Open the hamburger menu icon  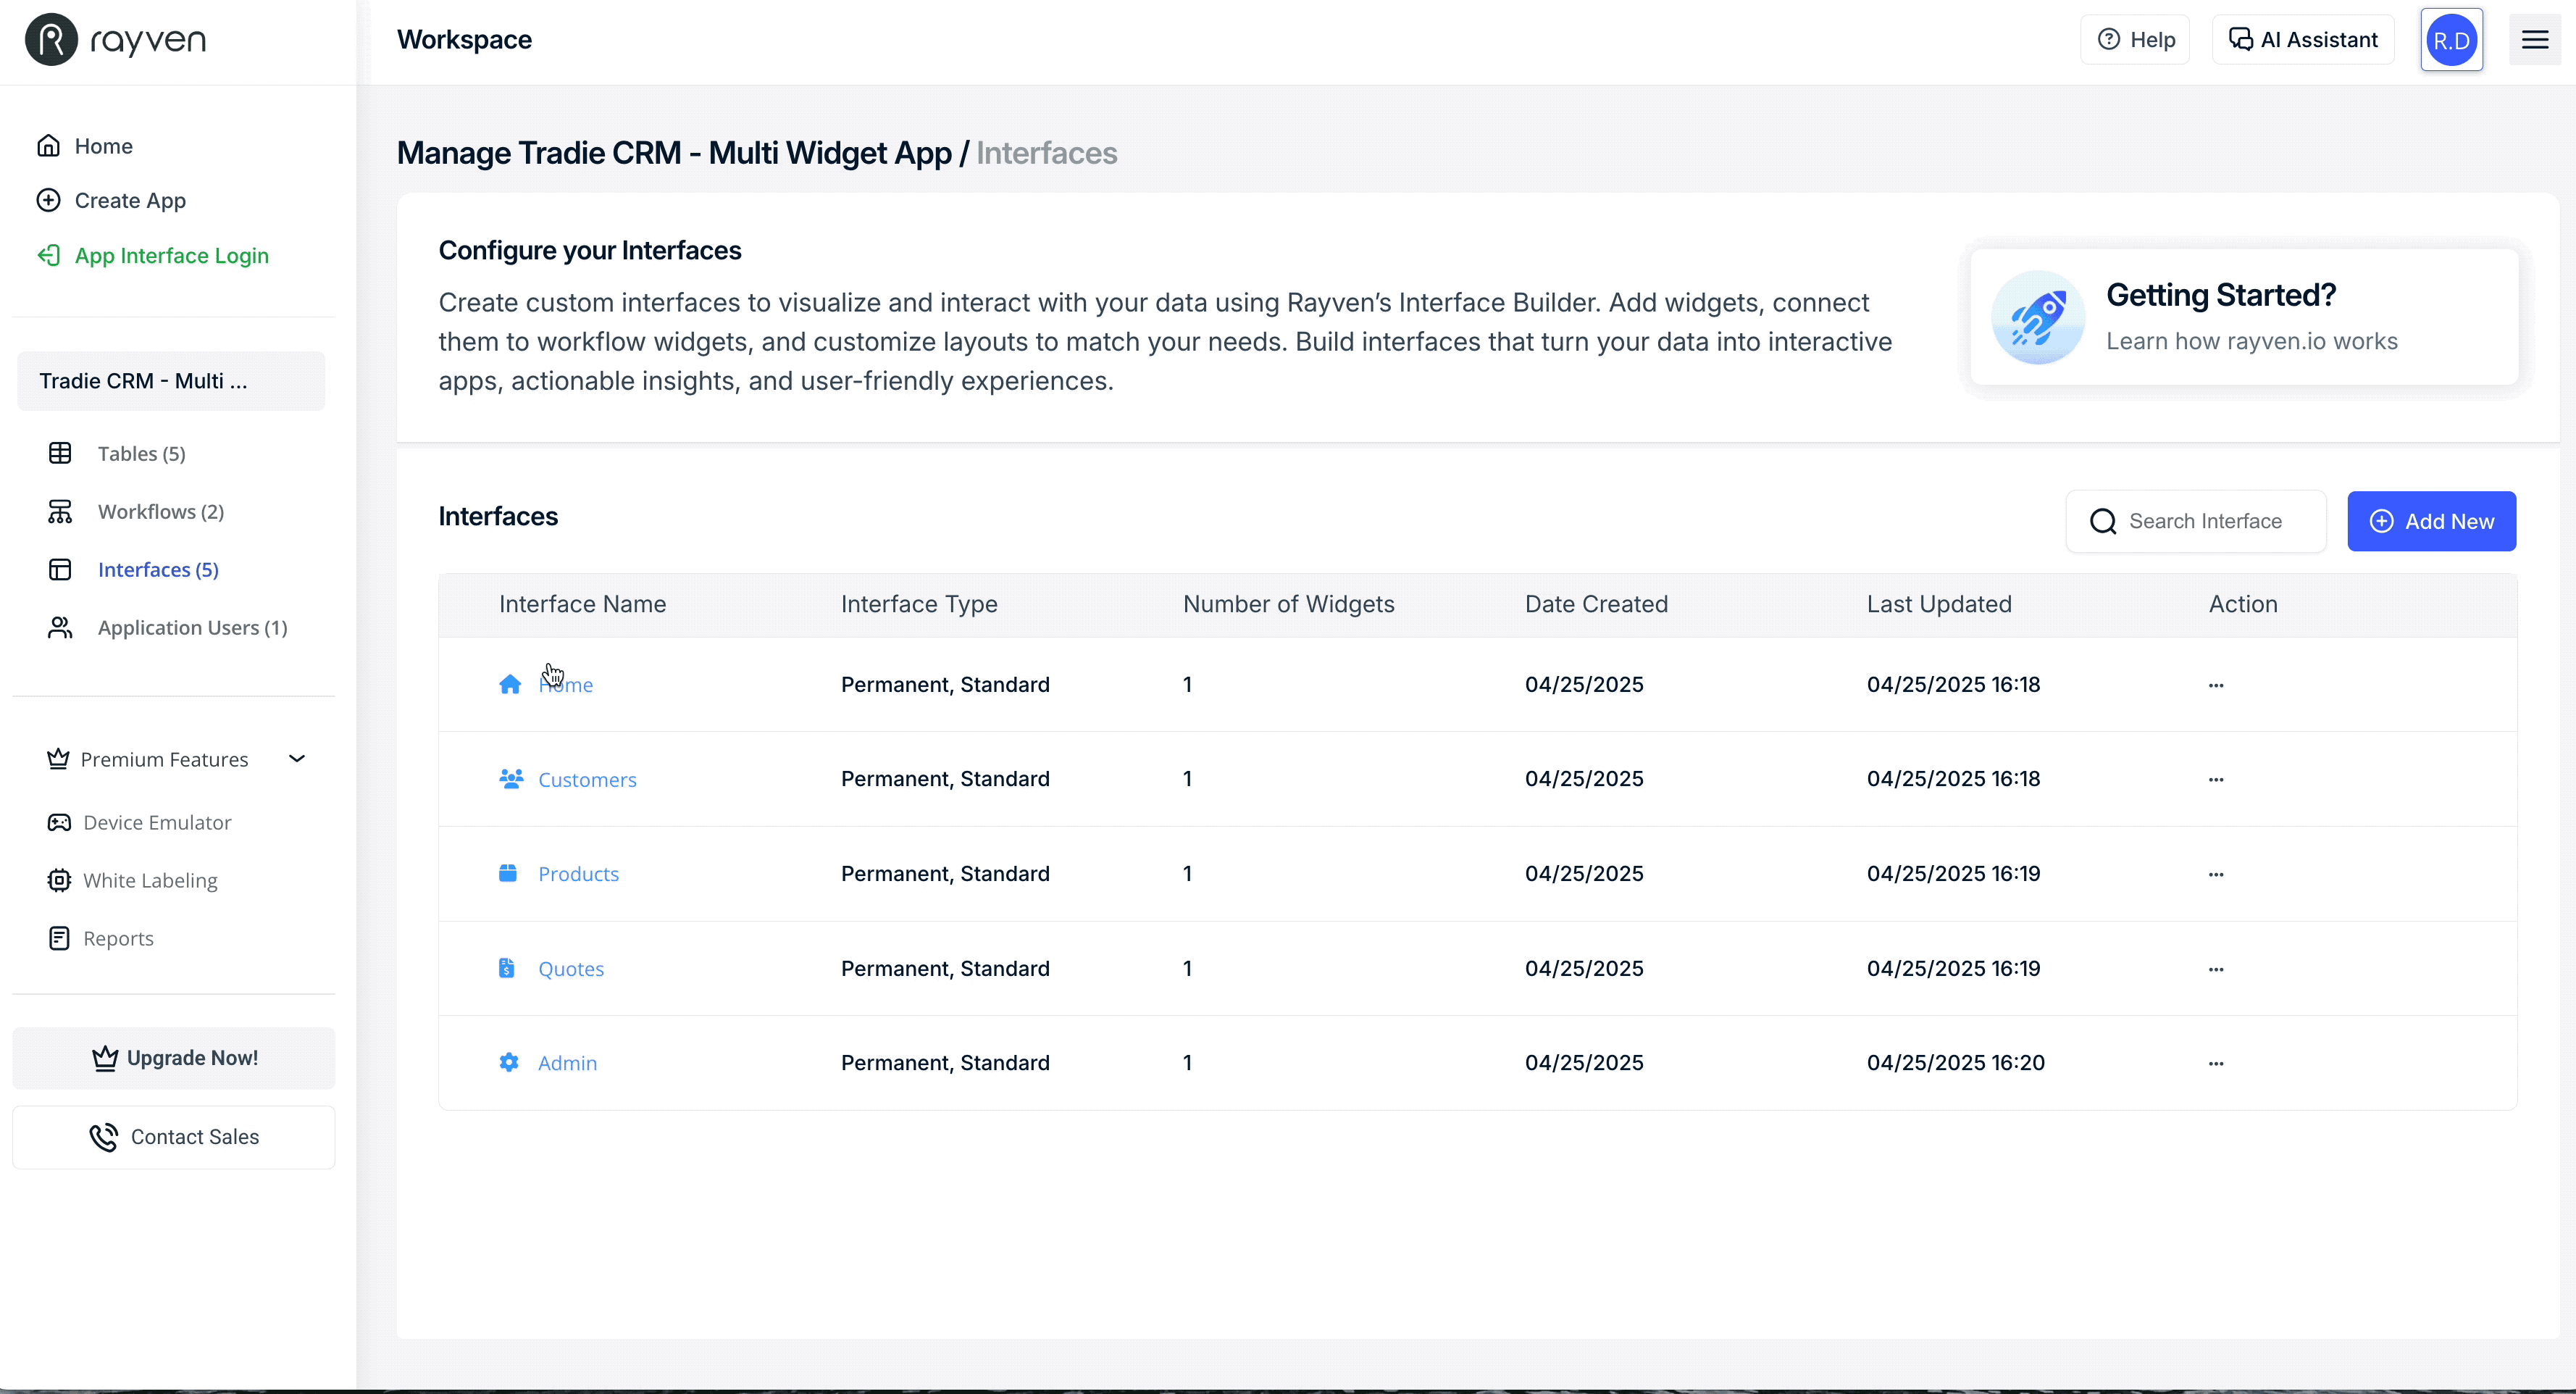[2534, 40]
